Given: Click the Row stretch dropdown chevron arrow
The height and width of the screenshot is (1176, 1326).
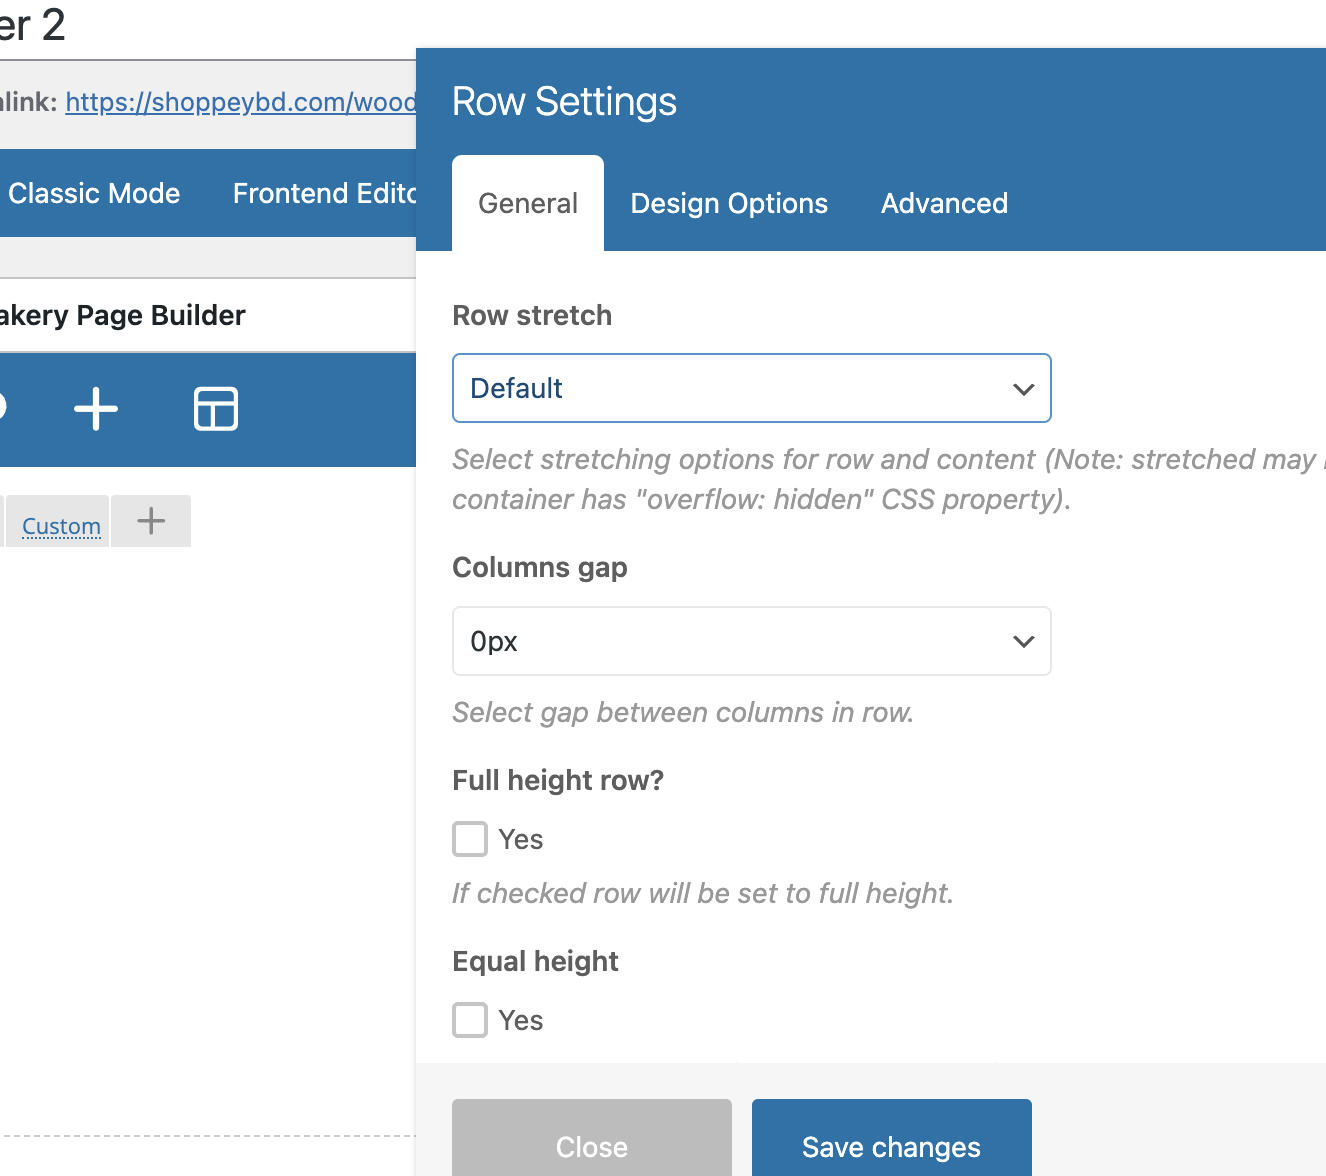Looking at the screenshot, I should coord(1023,389).
